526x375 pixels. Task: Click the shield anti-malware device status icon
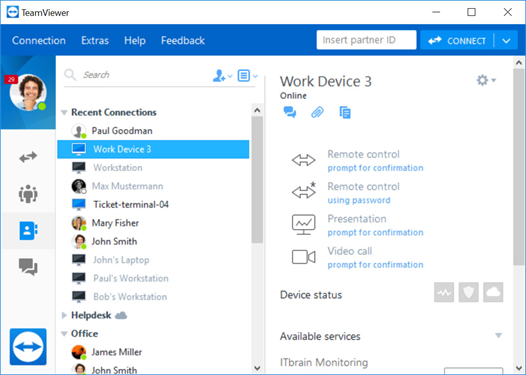point(468,292)
